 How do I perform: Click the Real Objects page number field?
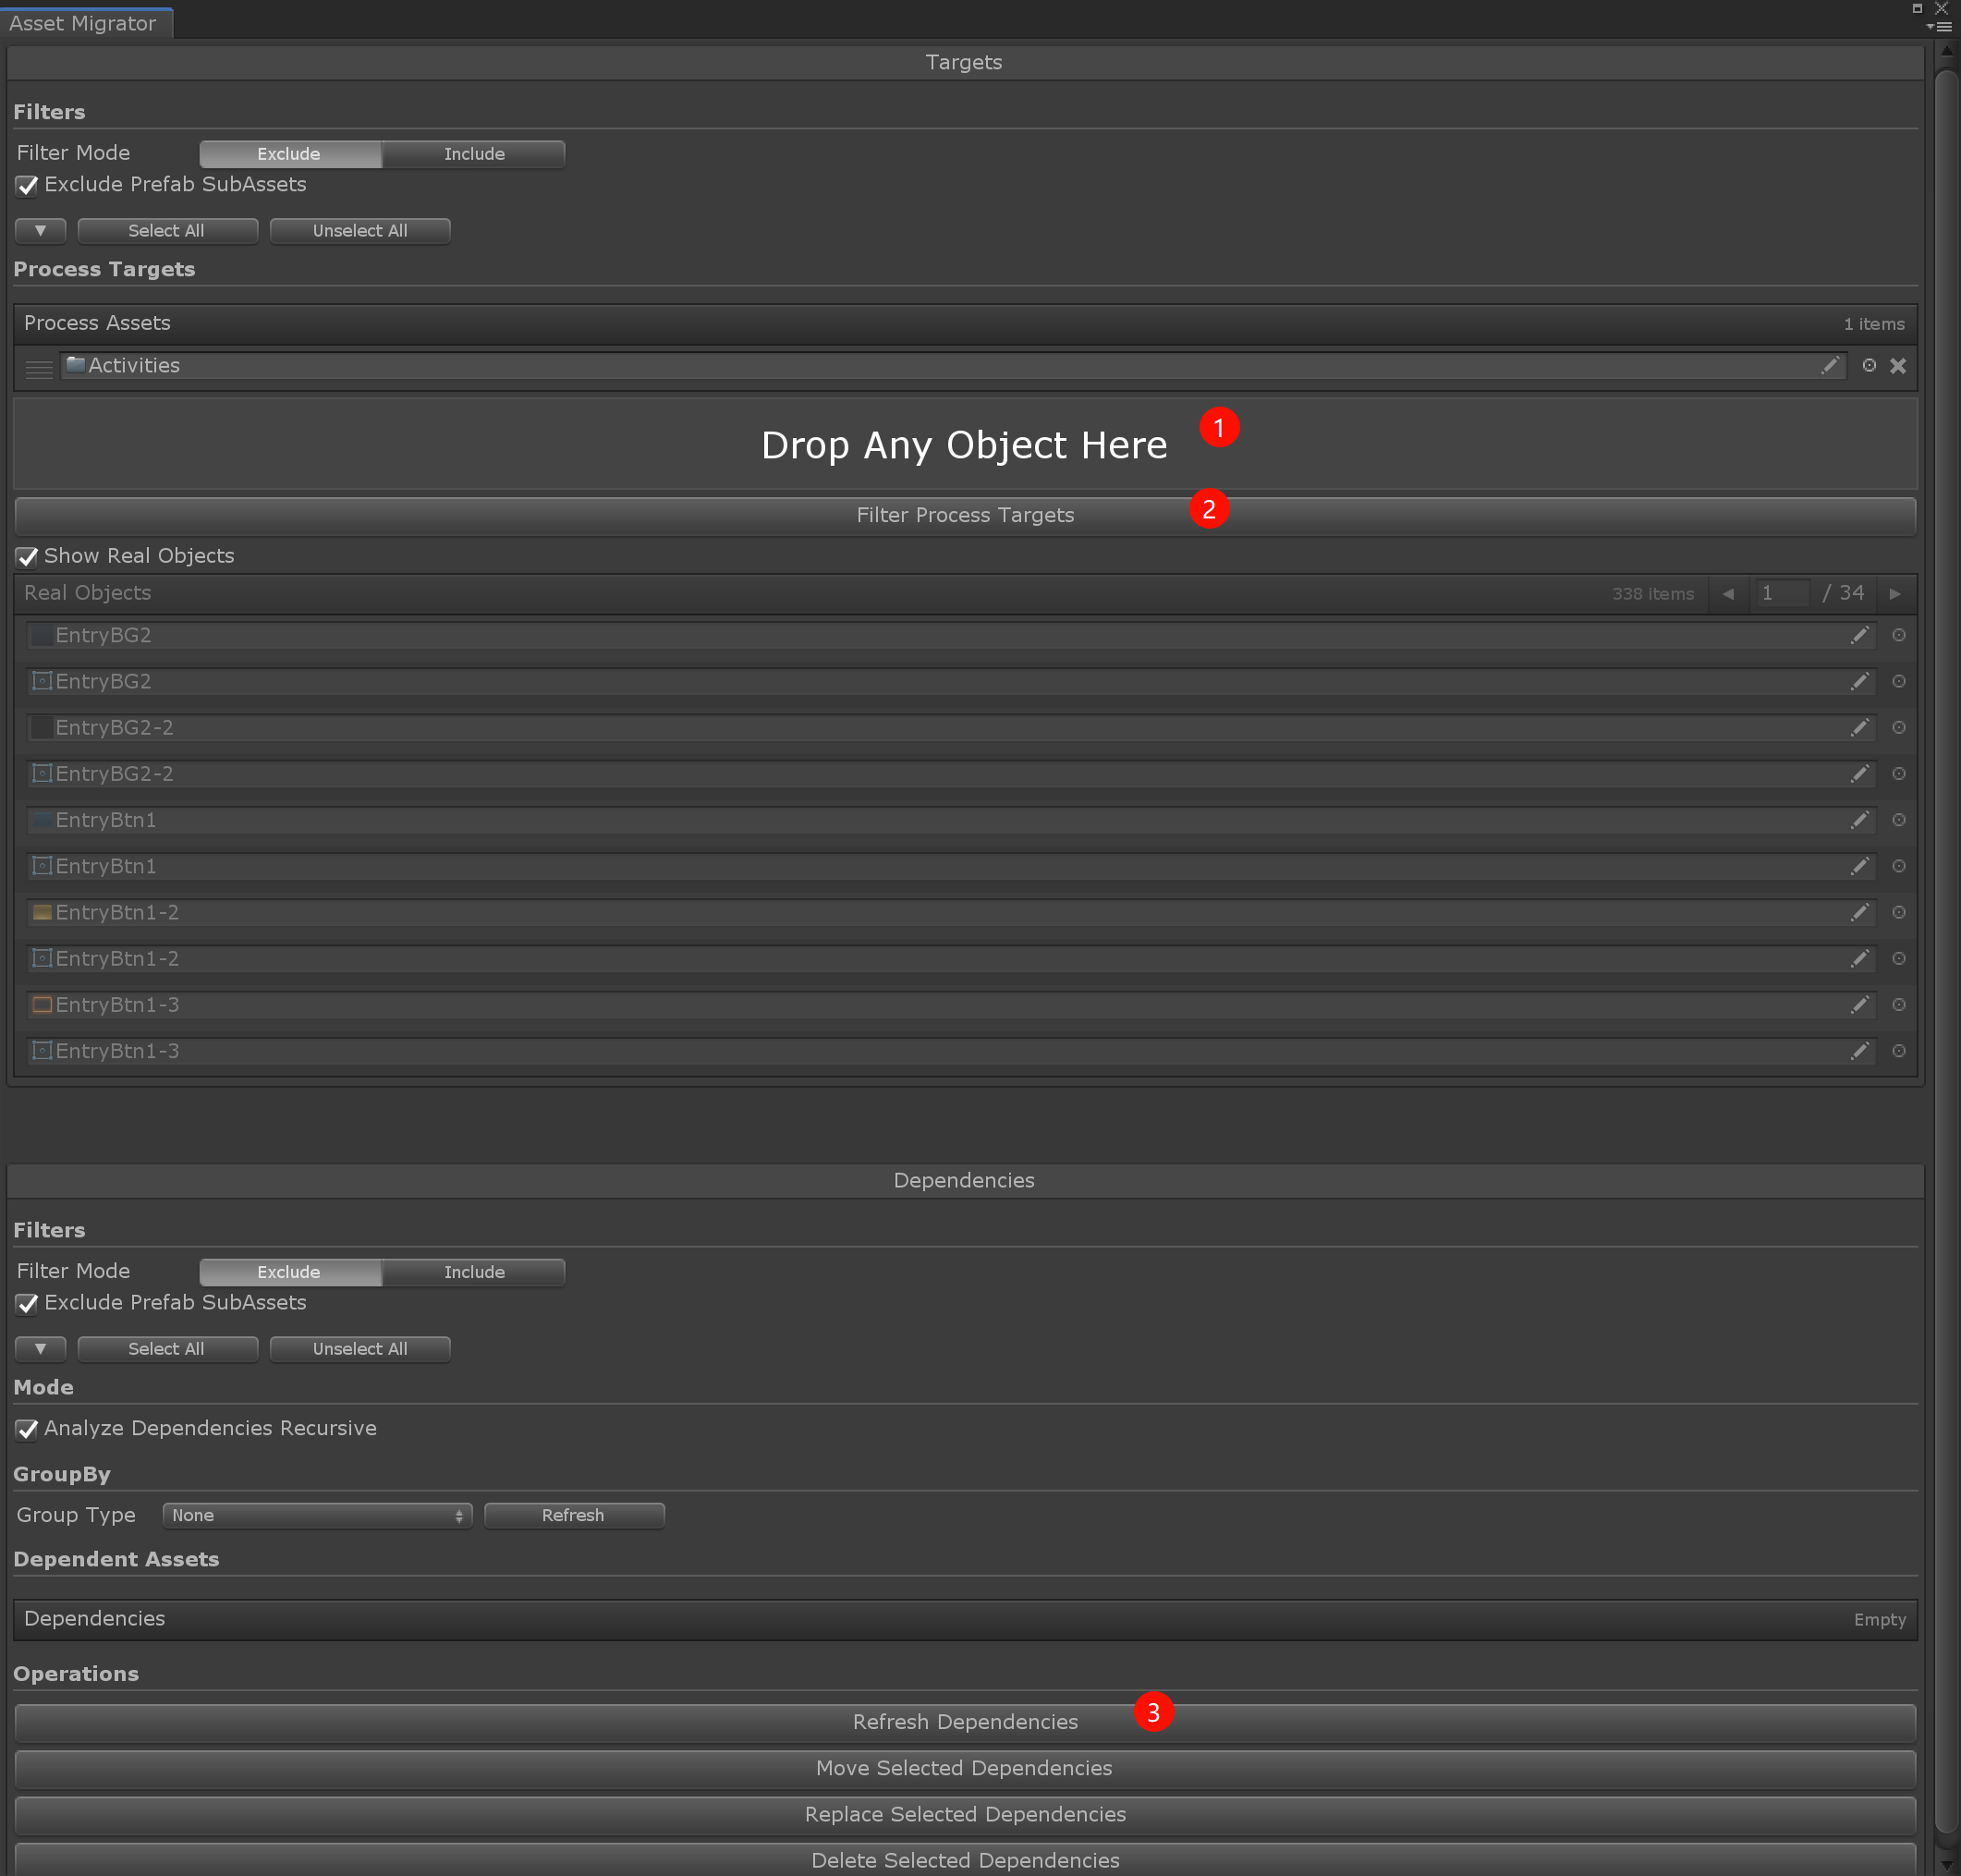1781,594
